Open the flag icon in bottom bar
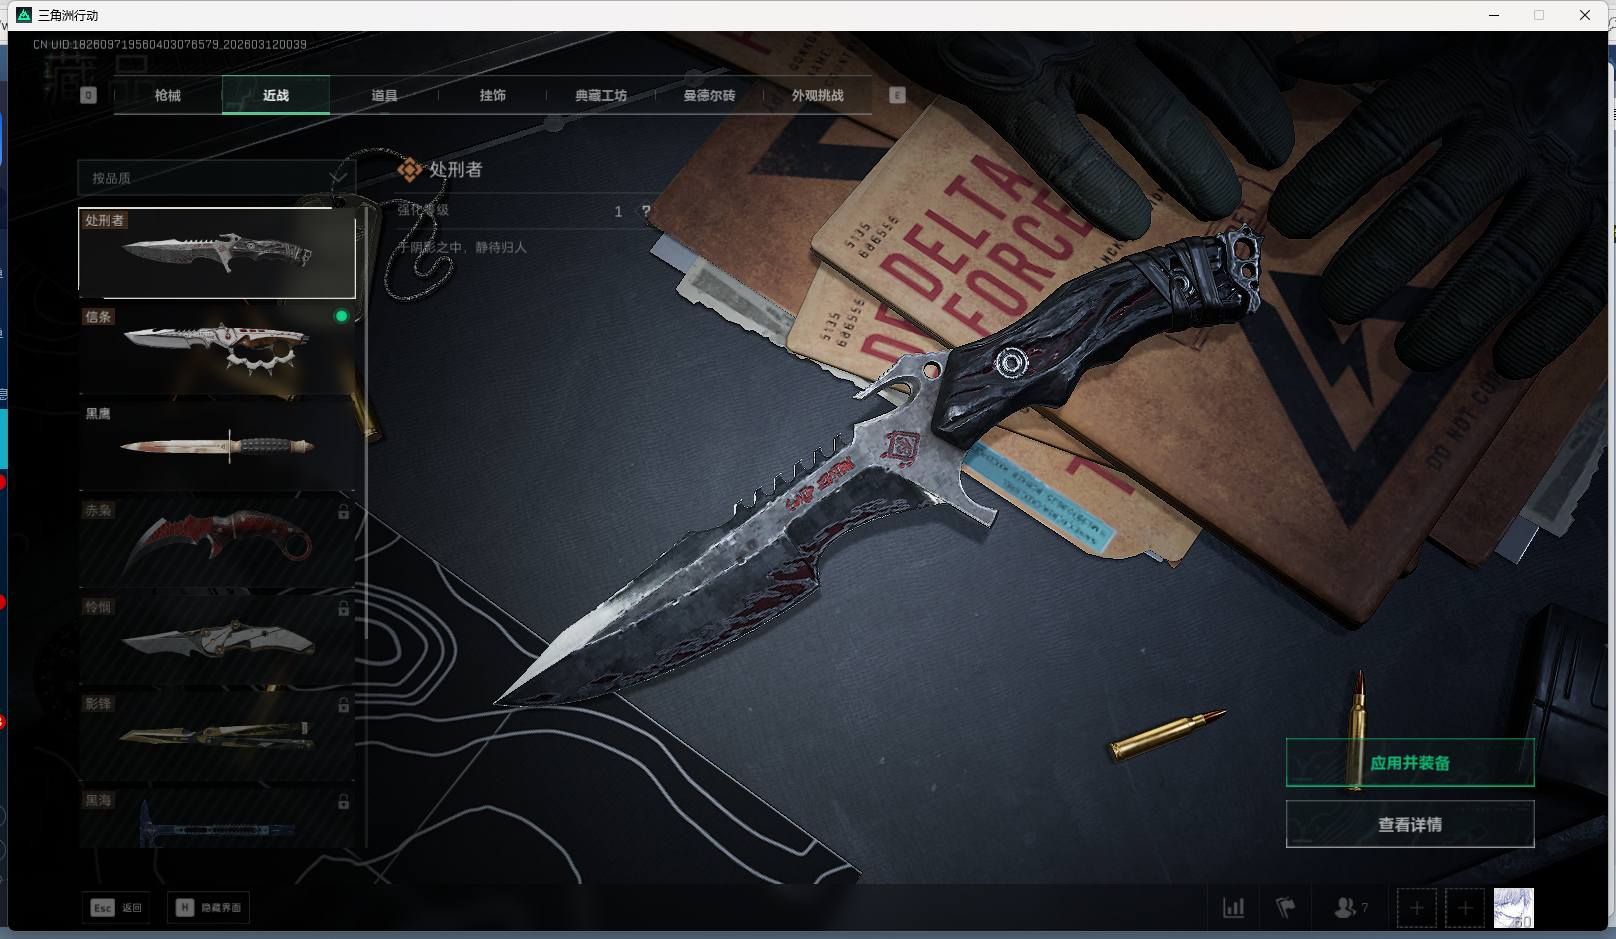Viewport: 1616px width, 939px height. point(1286,908)
